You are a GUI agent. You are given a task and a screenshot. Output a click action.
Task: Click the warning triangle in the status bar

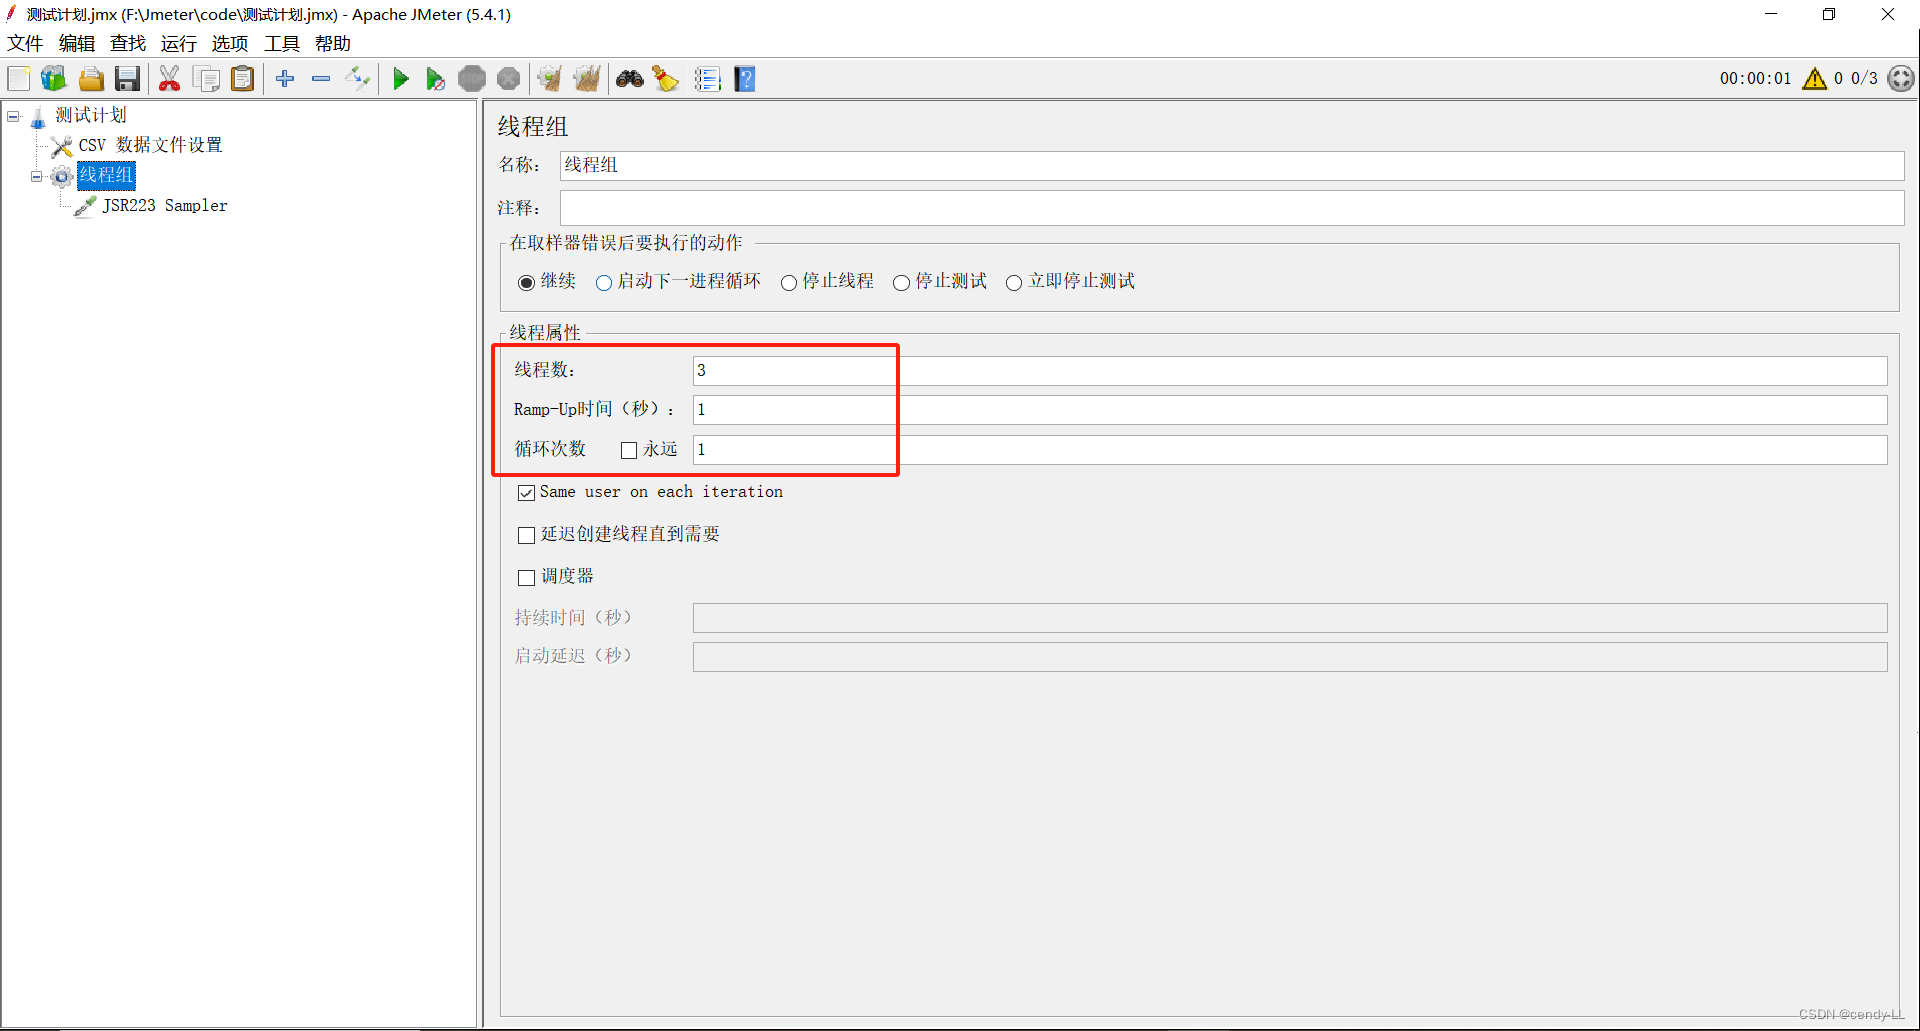pyautogui.click(x=1815, y=78)
